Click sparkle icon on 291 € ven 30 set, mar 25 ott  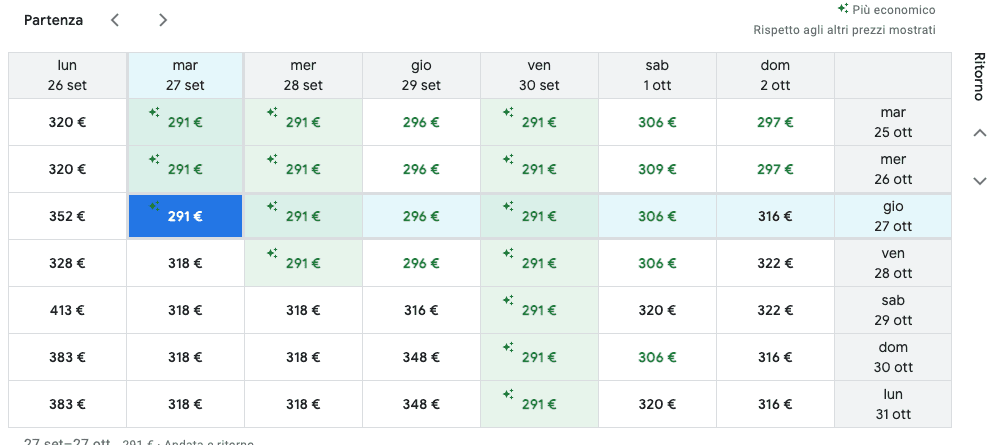click(508, 112)
